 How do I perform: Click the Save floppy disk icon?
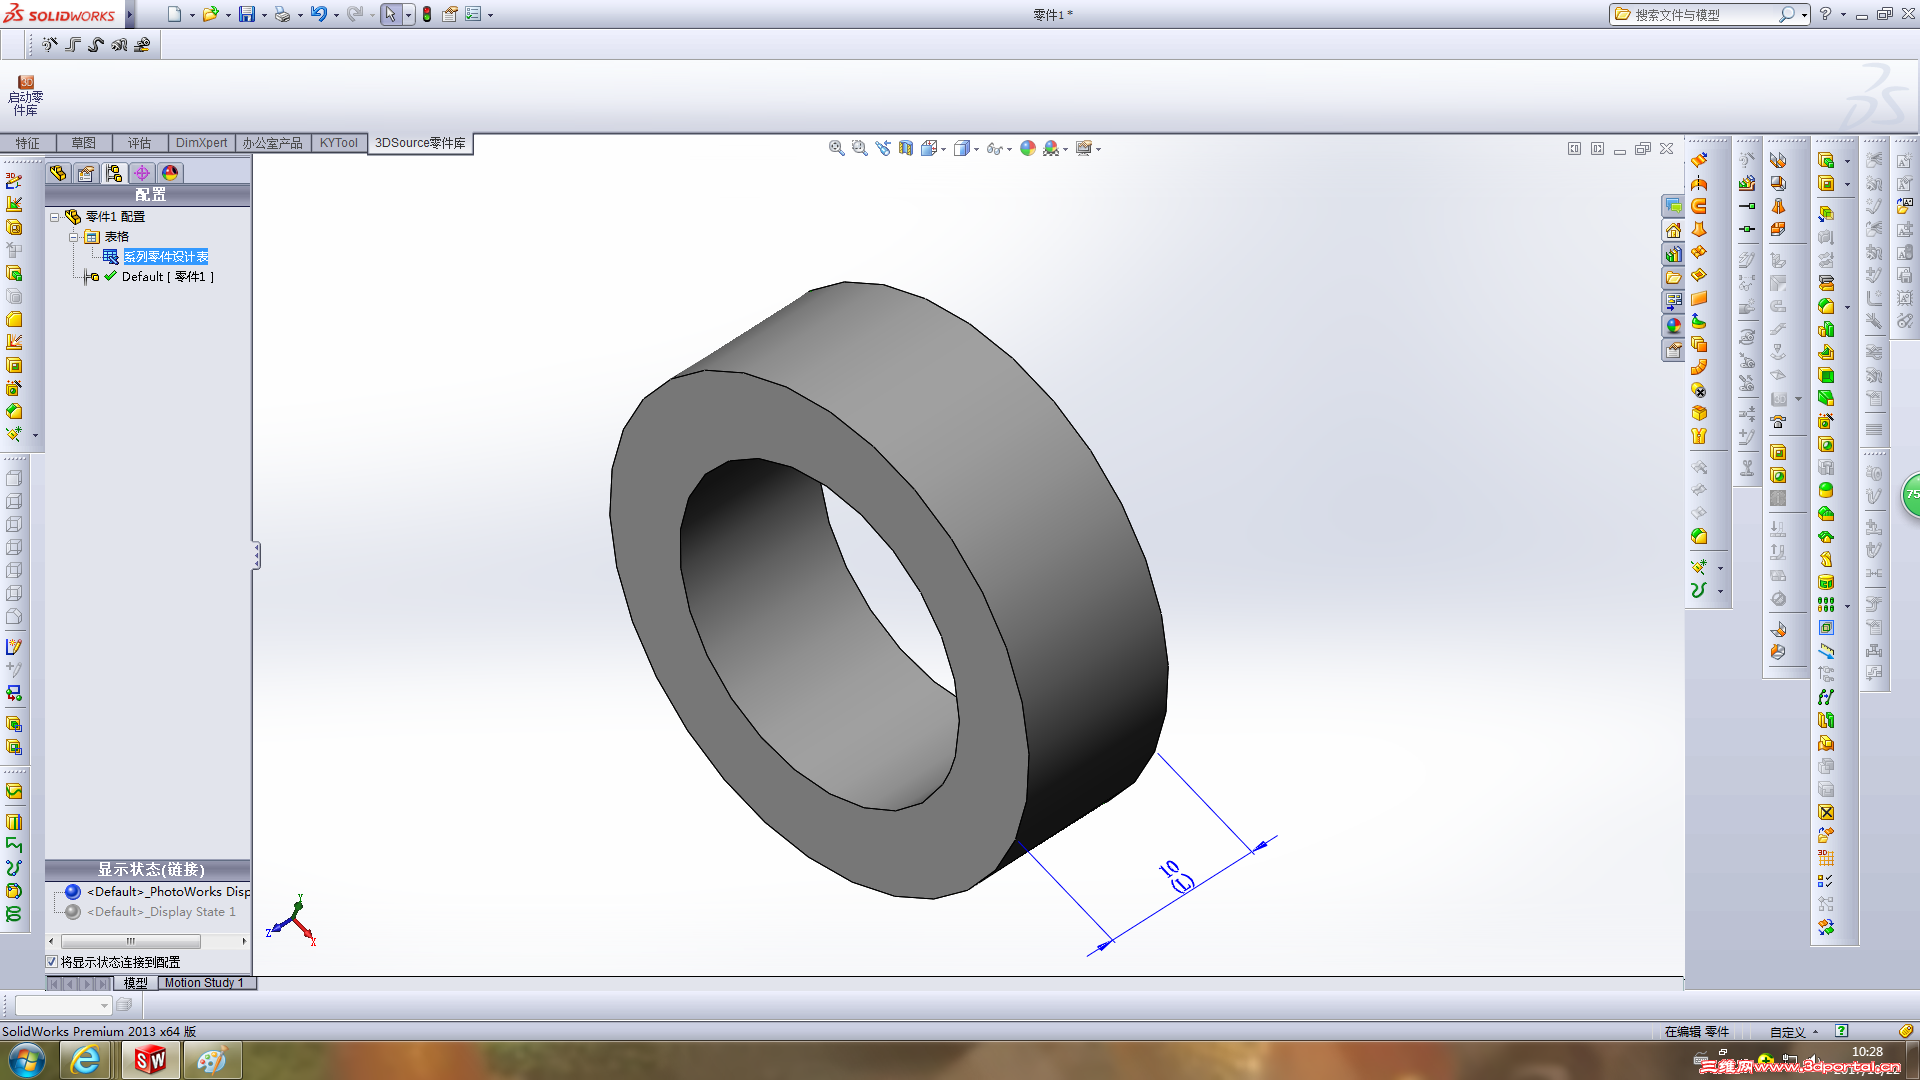click(x=246, y=14)
